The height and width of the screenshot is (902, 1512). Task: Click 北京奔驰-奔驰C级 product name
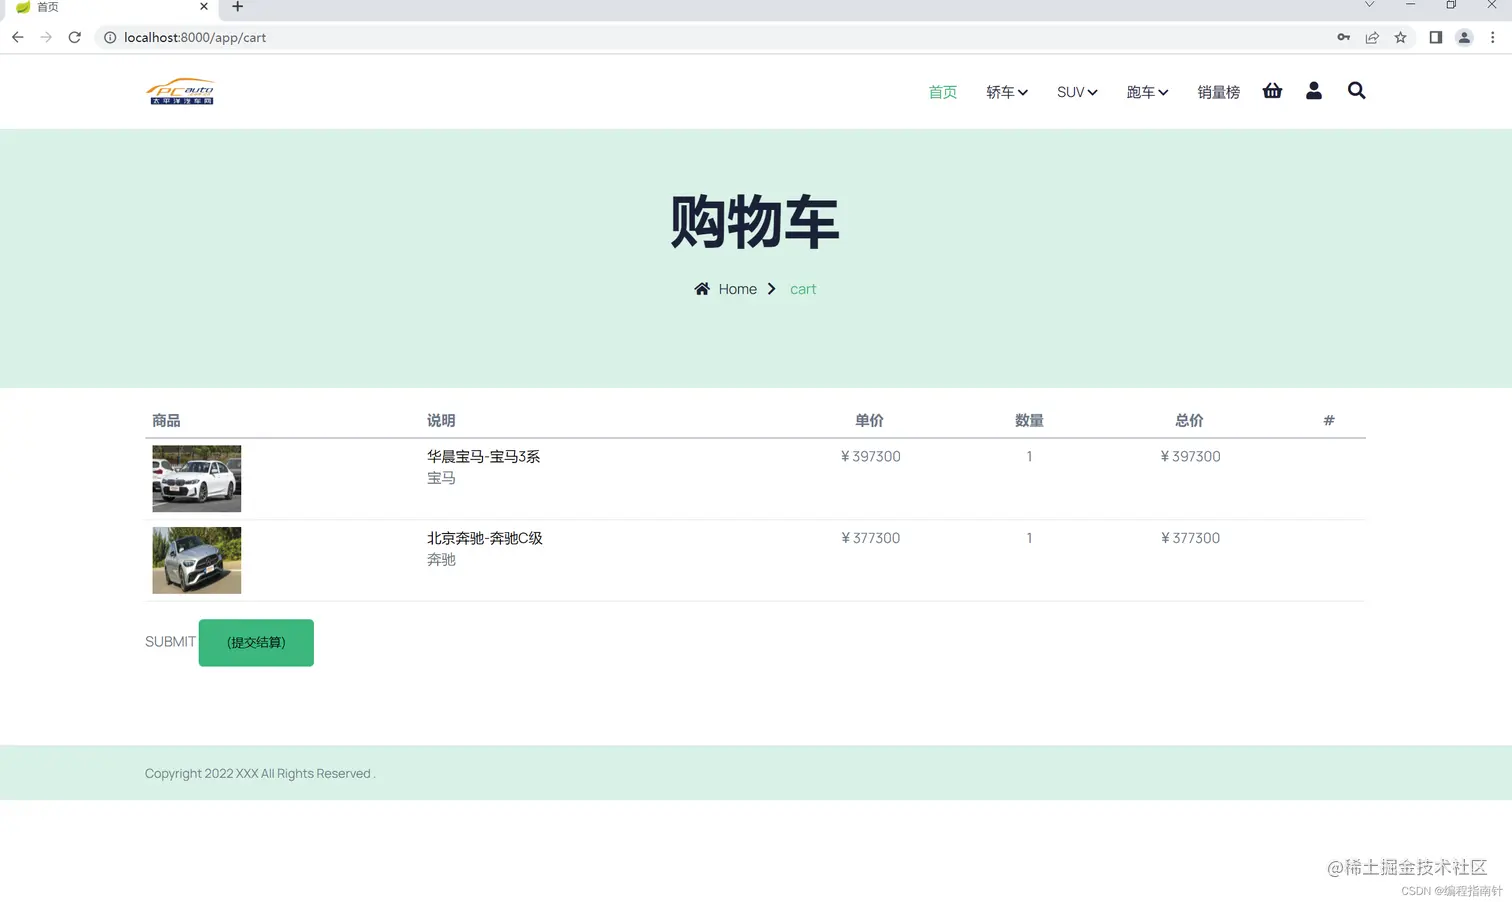click(484, 538)
